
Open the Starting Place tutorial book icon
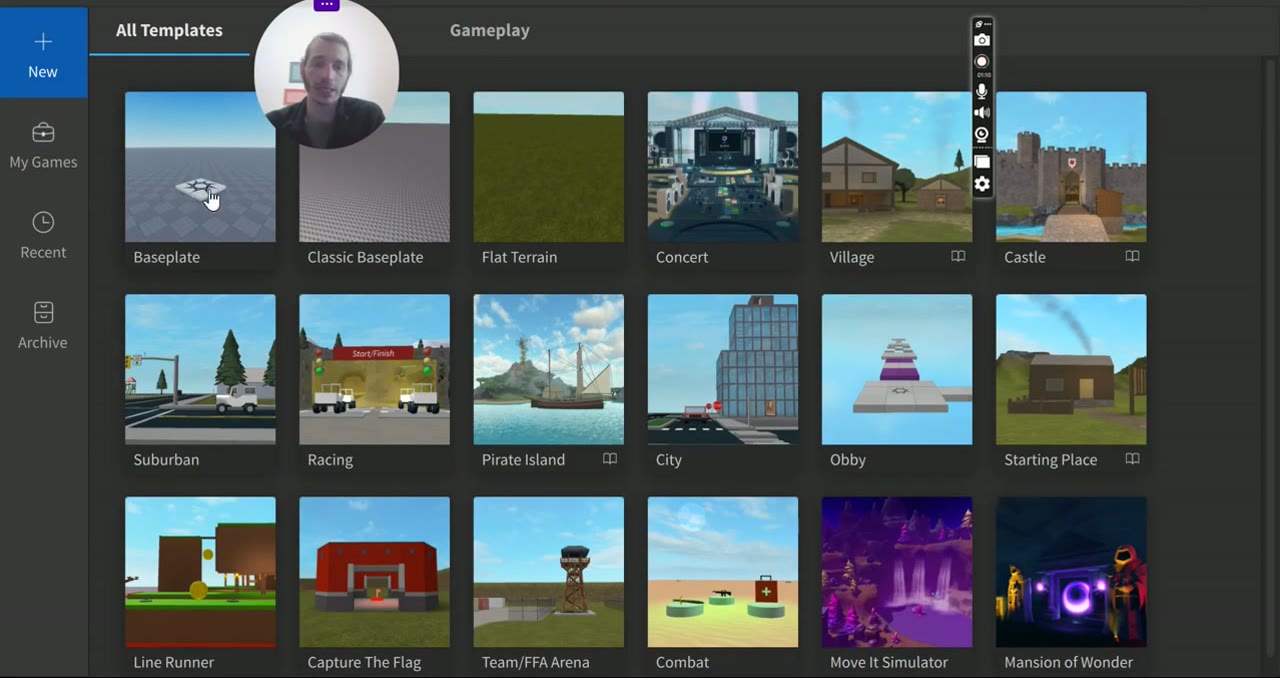click(x=1132, y=459)
